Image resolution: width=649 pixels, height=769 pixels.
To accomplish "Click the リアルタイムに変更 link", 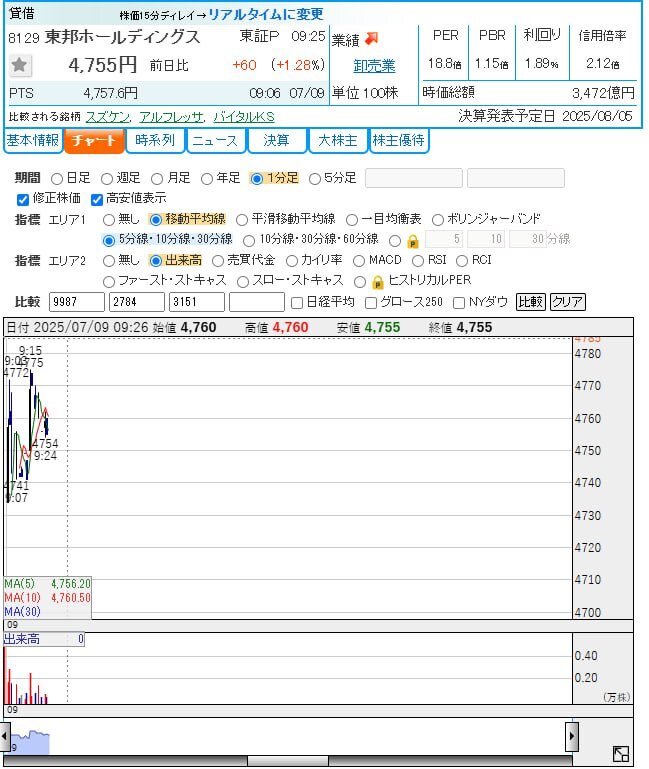I will pos(266,14).
